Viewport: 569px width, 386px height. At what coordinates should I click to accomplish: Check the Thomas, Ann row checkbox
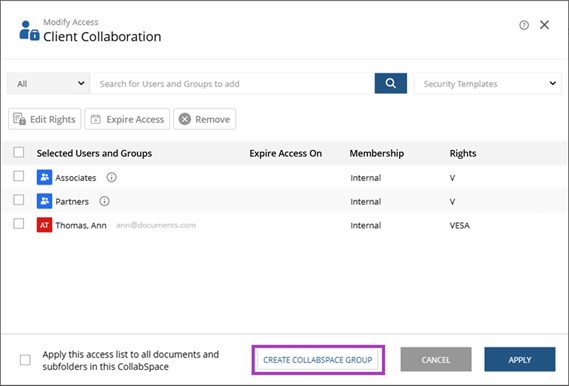(x=19, y=224)
